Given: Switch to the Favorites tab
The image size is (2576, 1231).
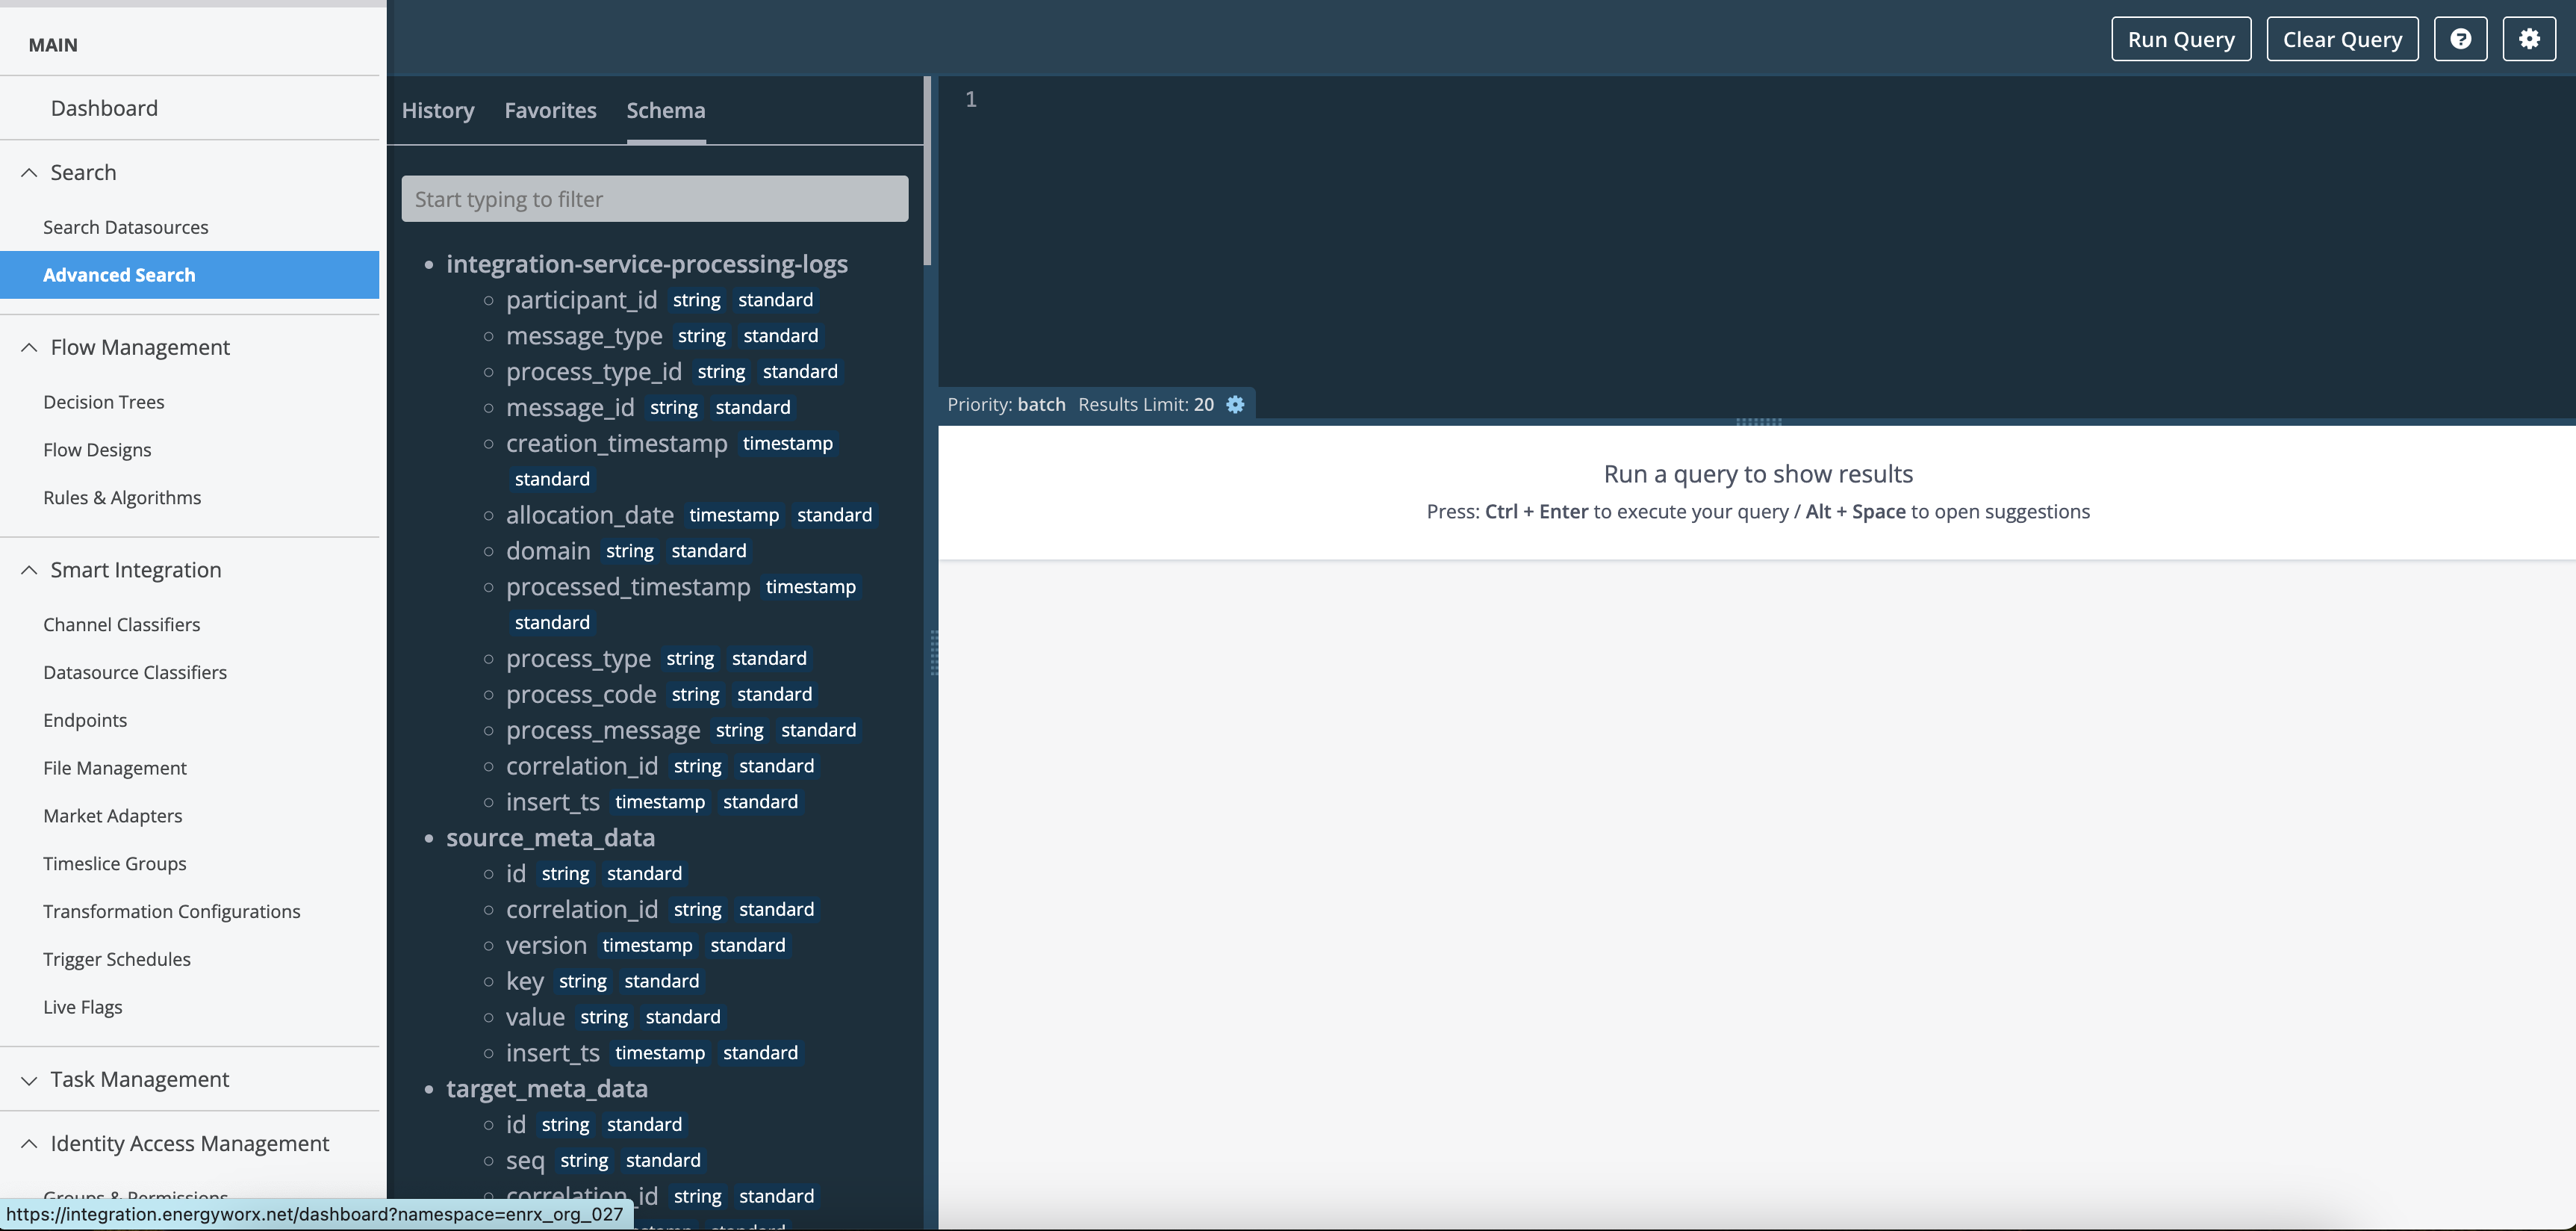Looking at the screenshot, I should tap(550, 110).
